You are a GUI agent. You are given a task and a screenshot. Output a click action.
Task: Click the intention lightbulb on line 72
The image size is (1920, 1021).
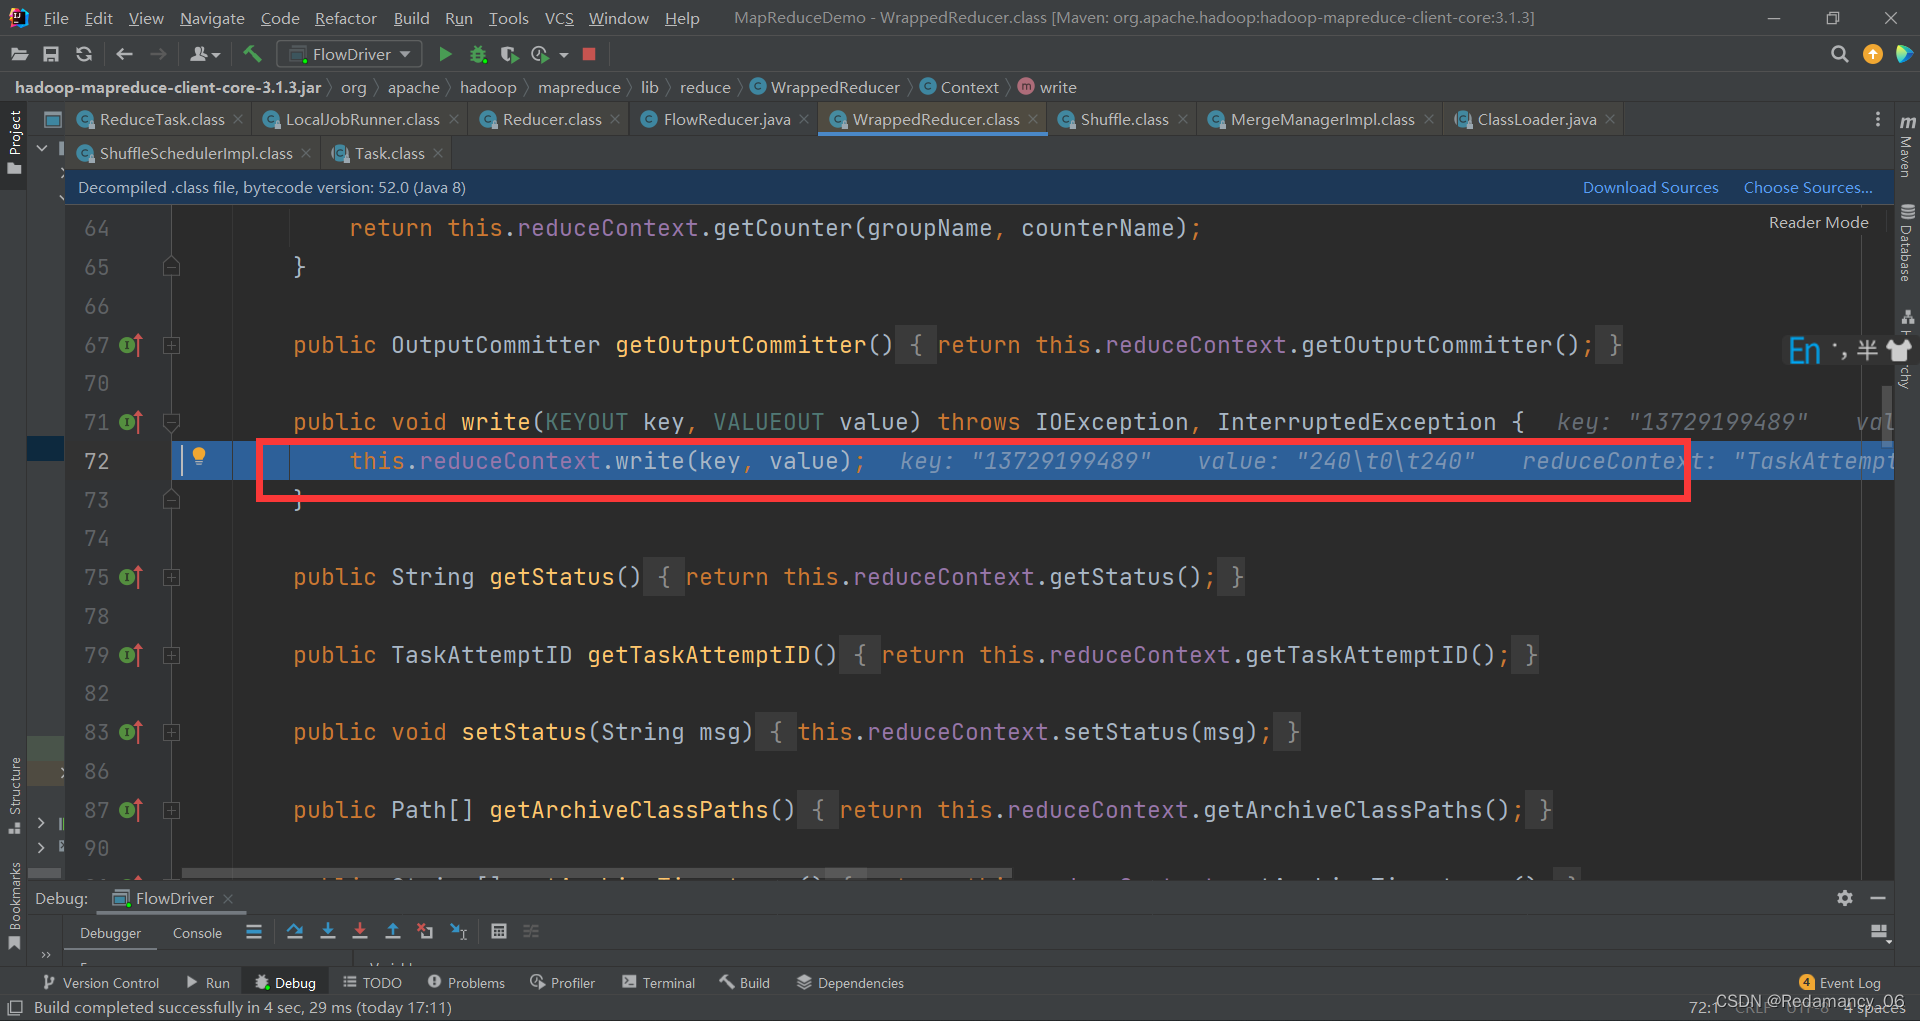pos(199,456)
